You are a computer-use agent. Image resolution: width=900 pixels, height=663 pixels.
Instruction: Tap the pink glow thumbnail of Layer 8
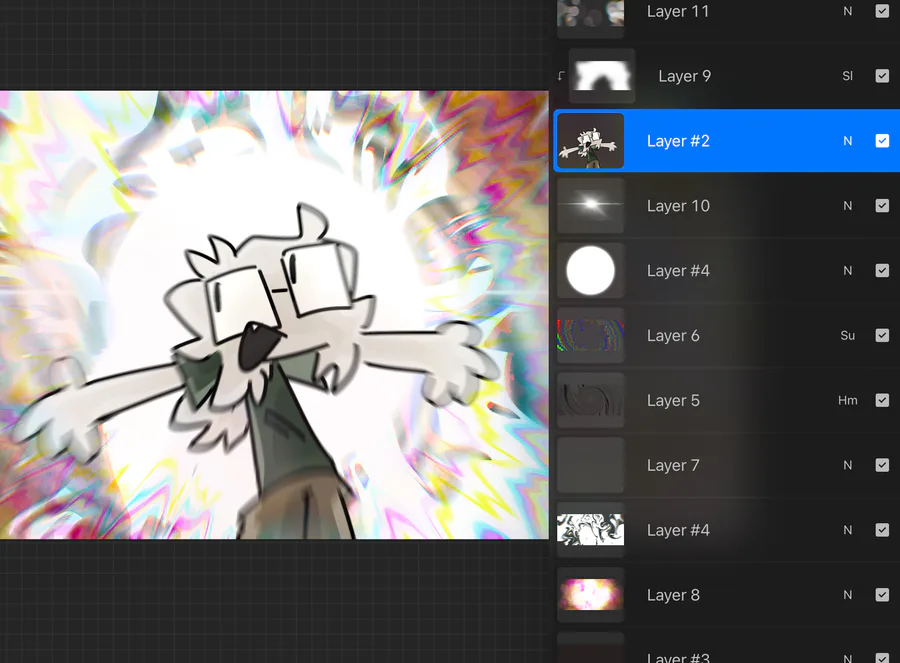pyautogui.click(x=591, y=595)
